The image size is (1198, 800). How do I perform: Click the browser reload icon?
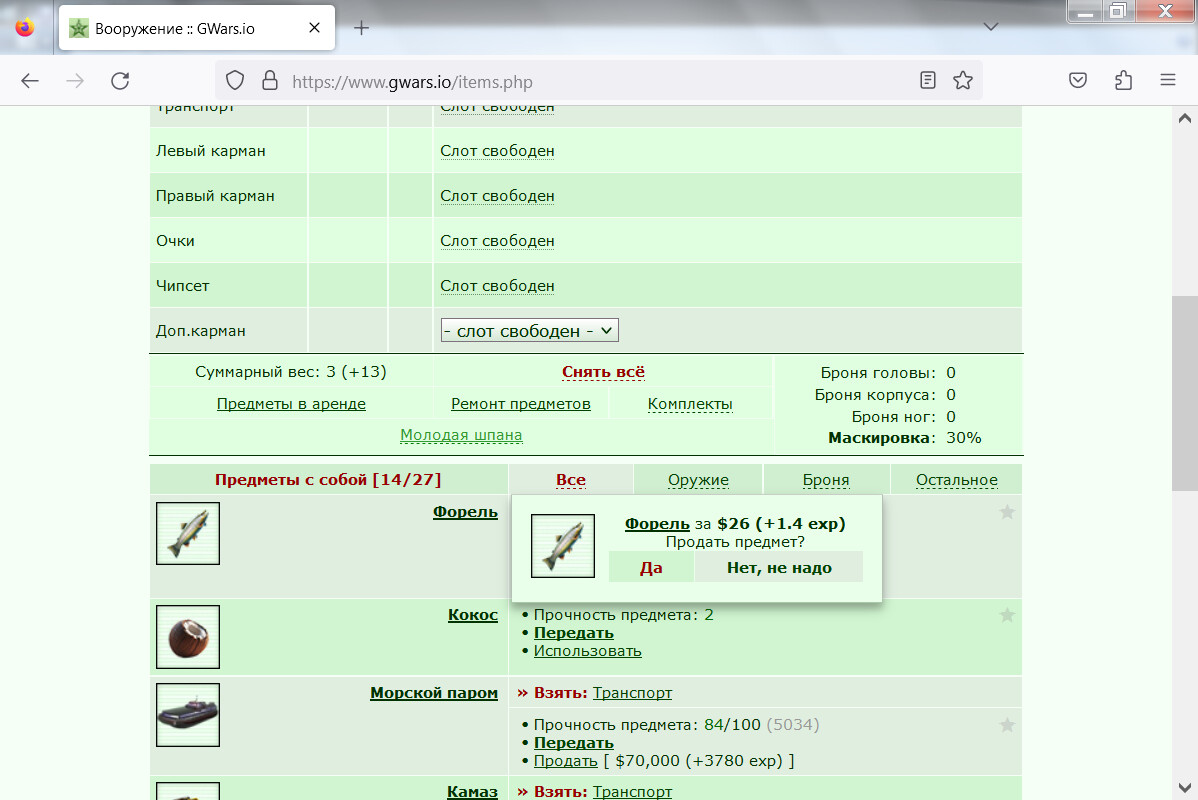pyautogui.click(x=120, y=80)
